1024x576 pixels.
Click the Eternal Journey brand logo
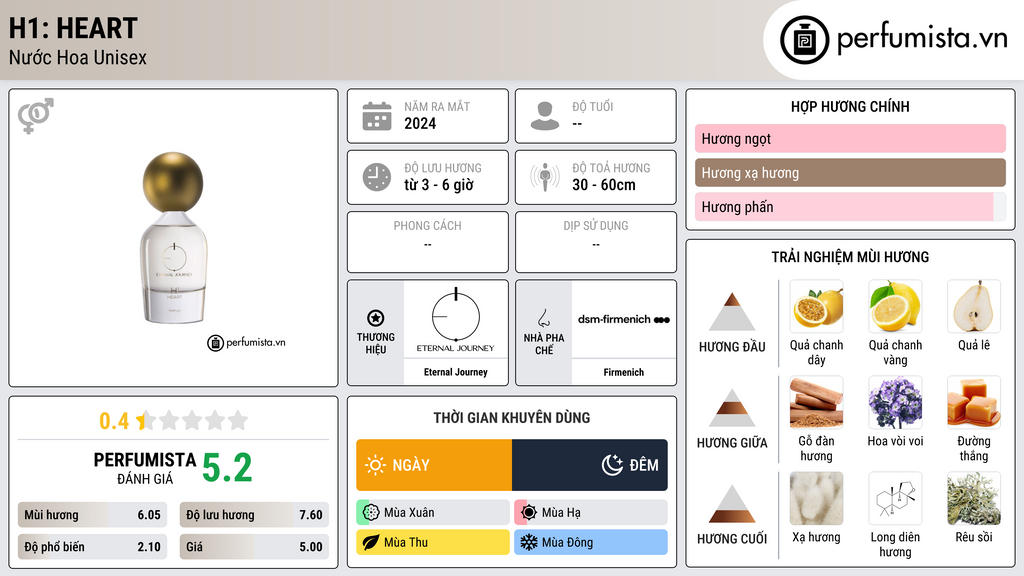(x=455, y=320)
